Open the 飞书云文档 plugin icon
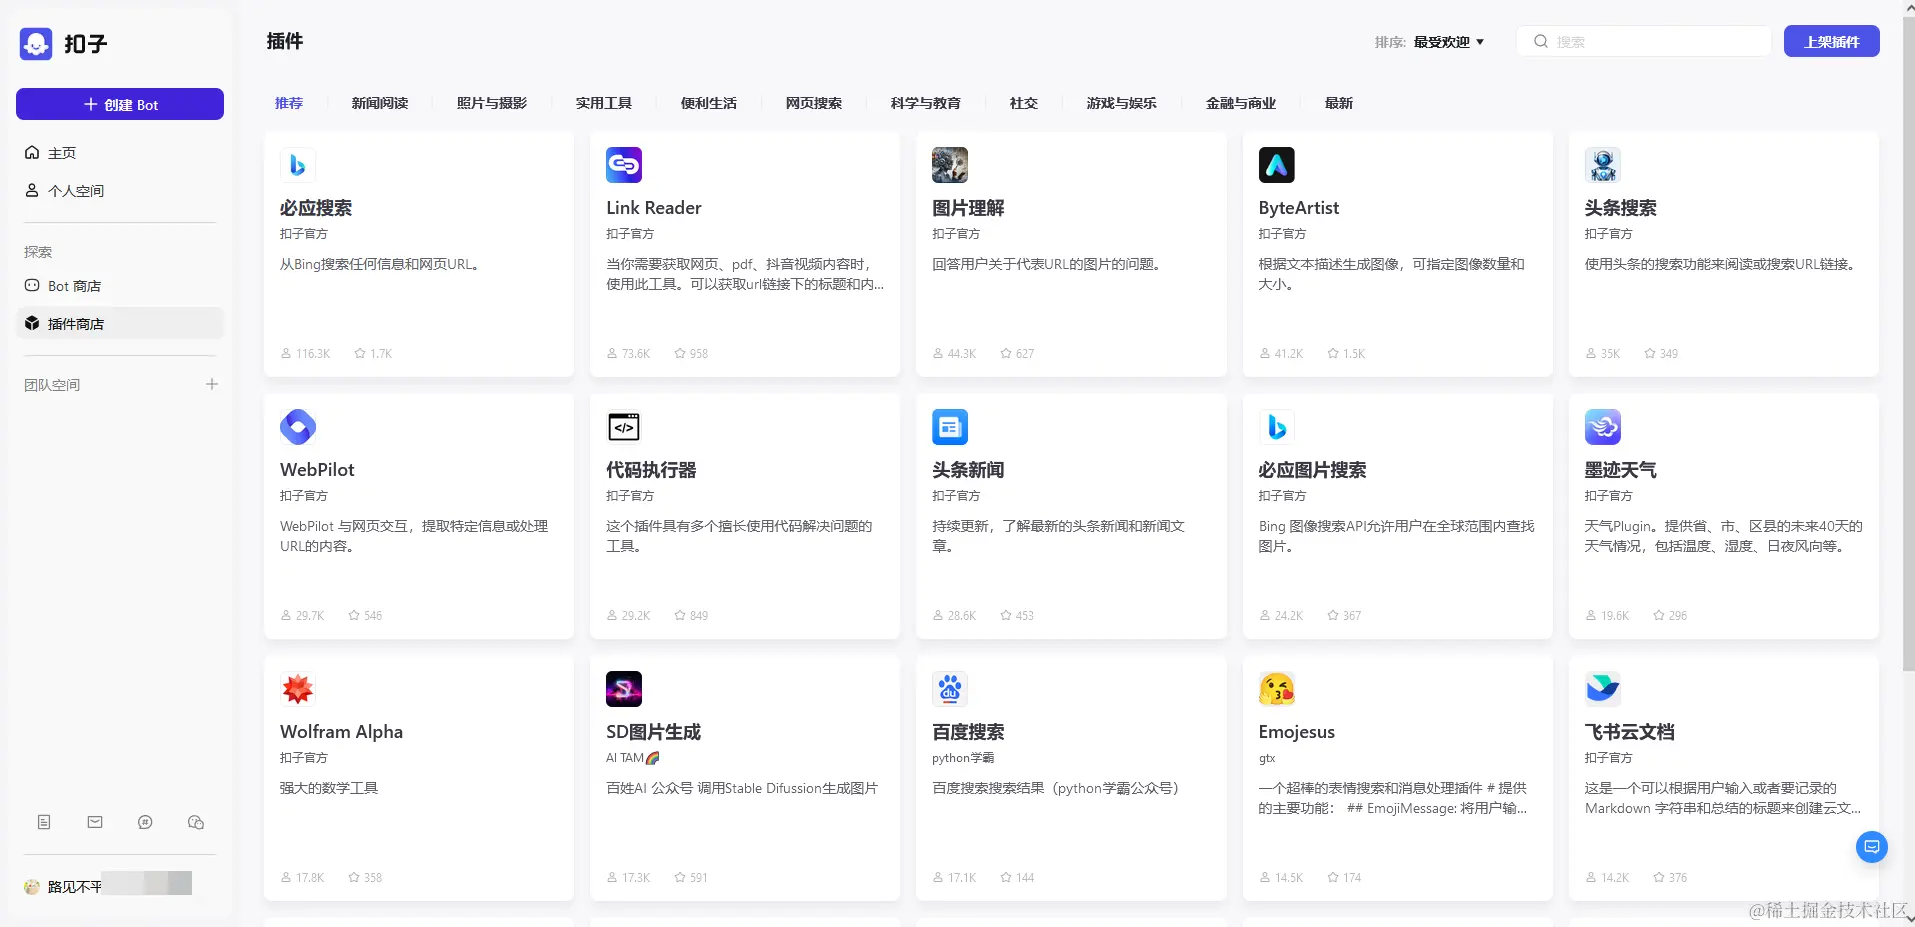 tap(1603, 689)
